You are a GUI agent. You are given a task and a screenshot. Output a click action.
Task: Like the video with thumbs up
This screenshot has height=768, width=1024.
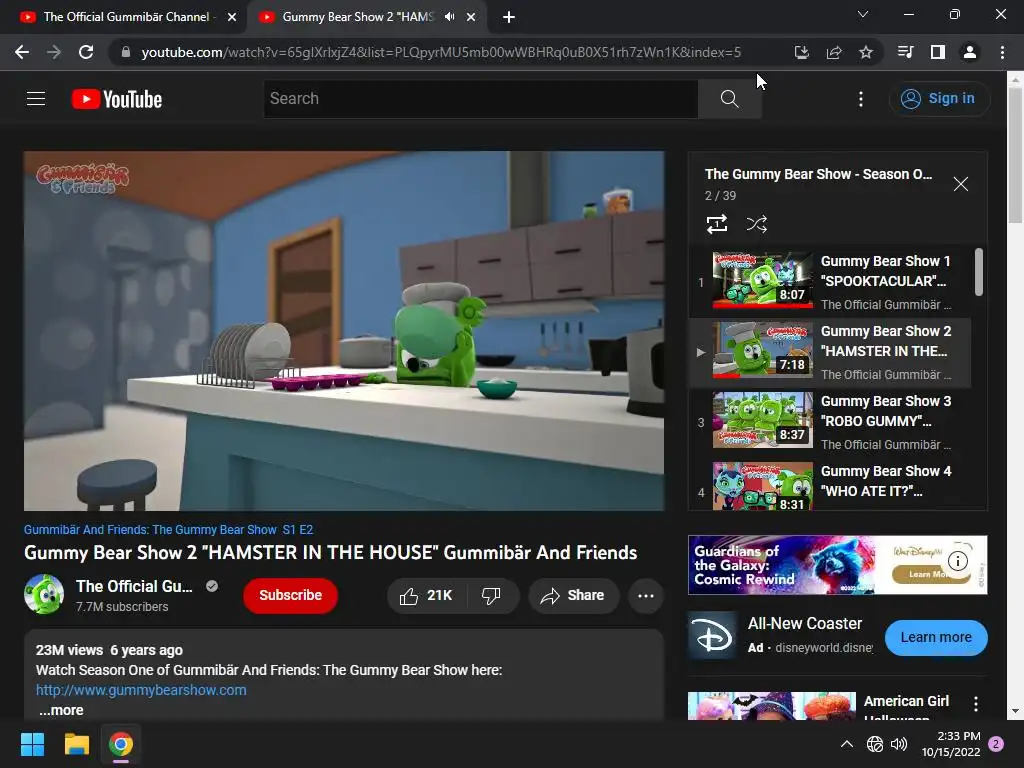(x=427, y=596)
